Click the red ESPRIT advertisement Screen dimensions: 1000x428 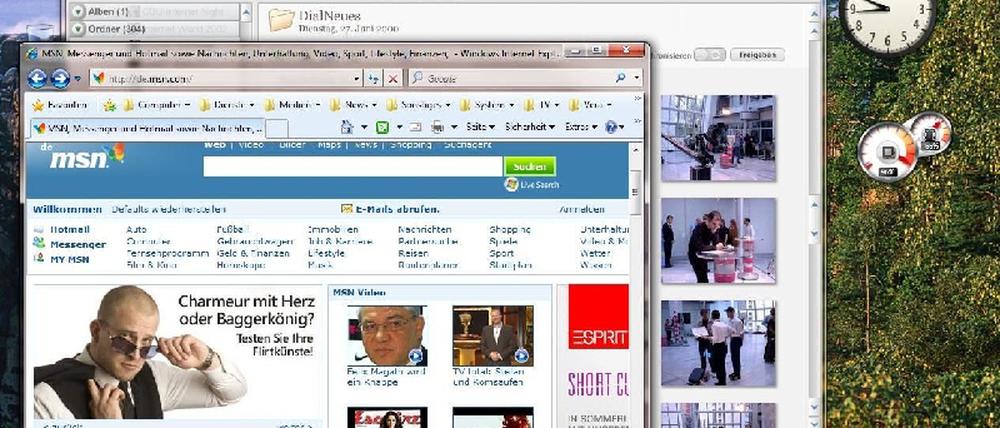pyautogui.click(x=598, y=317)
